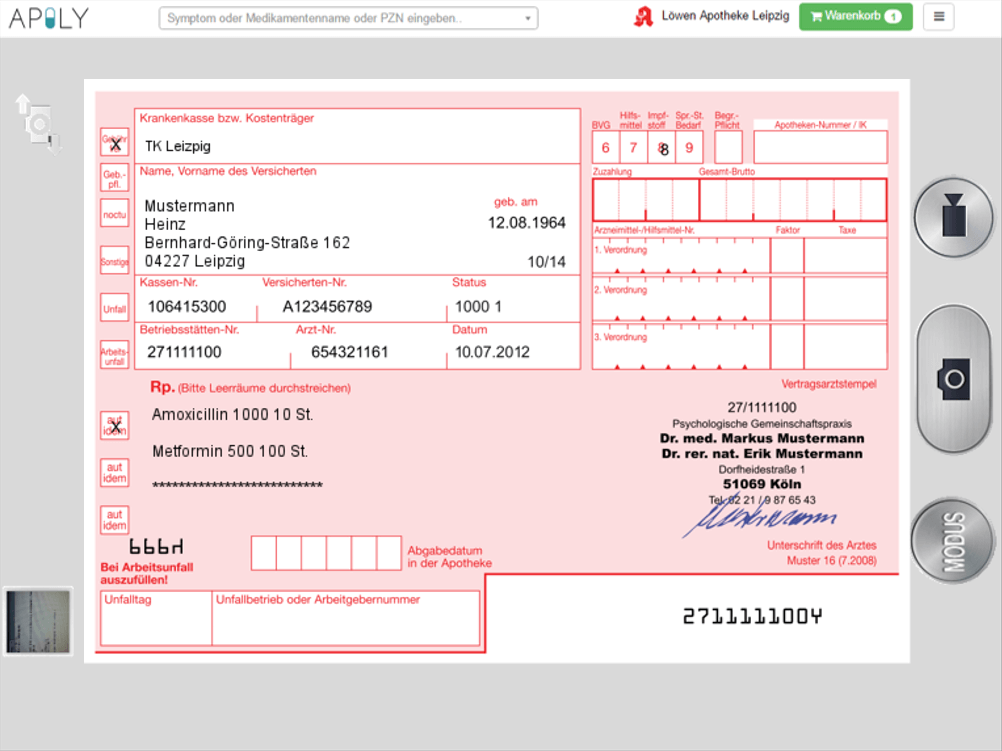The image size is (1002, 751).
Task: Tap the MODUS button
Action: 953,541
